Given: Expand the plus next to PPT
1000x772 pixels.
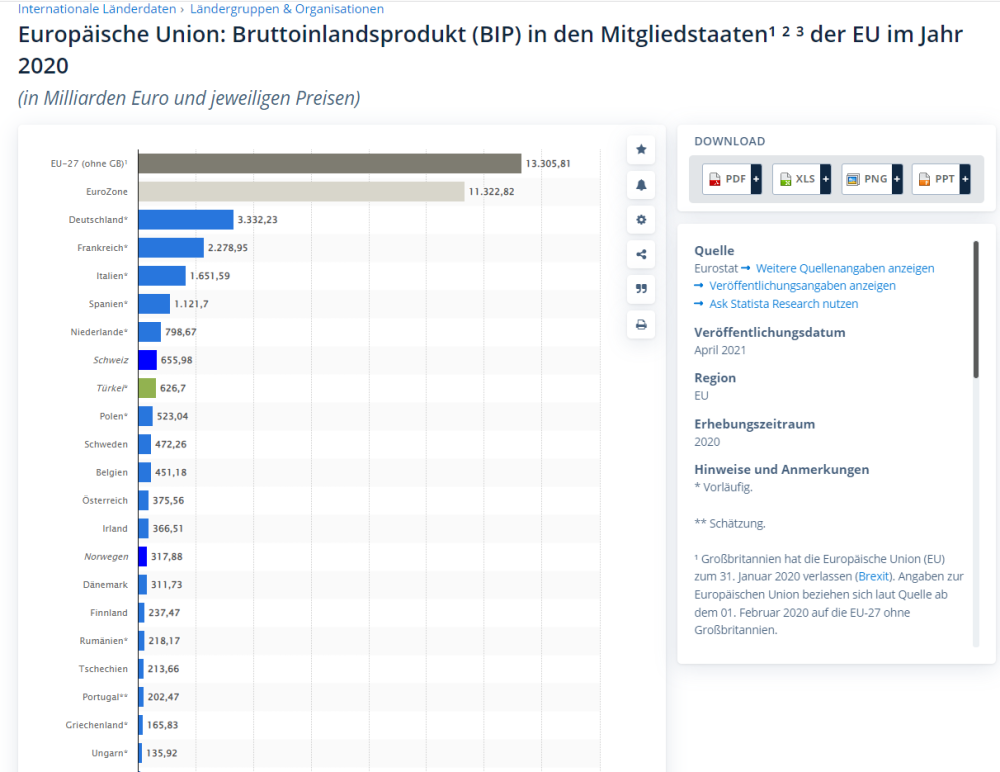Looking at the screenshot, I should tap(966, 179).
